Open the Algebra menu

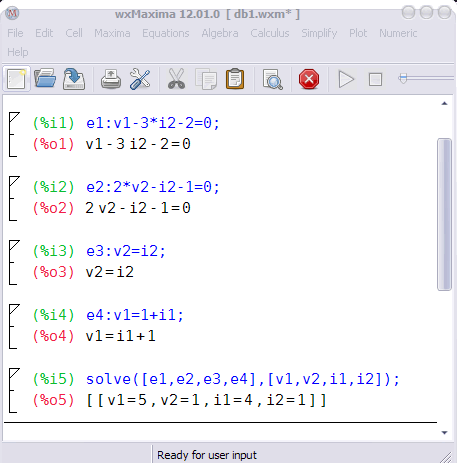[220, 33]
